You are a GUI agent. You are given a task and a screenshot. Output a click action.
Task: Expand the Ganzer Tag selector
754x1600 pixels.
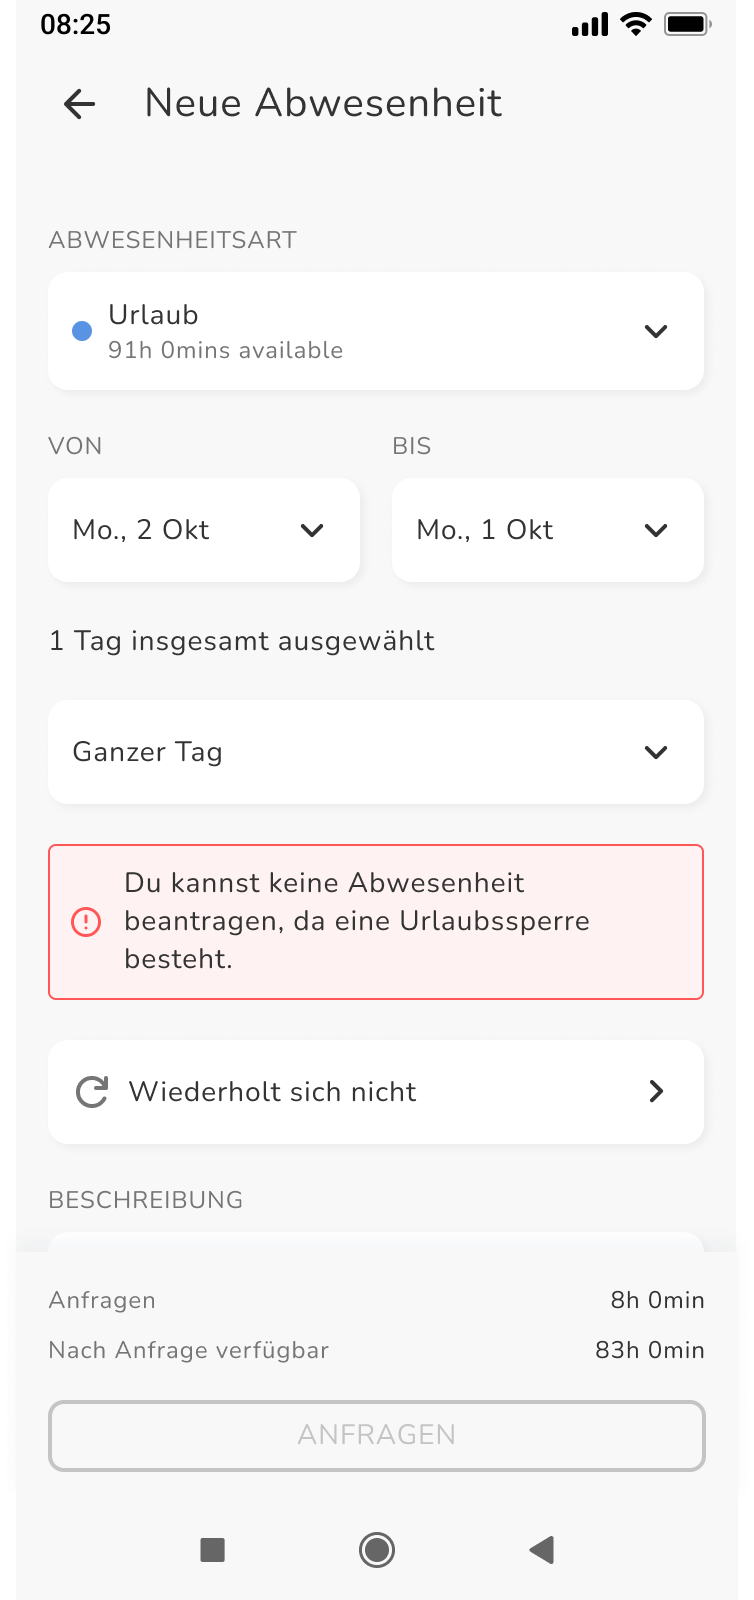pyautogui.click(x=376, y=752)
